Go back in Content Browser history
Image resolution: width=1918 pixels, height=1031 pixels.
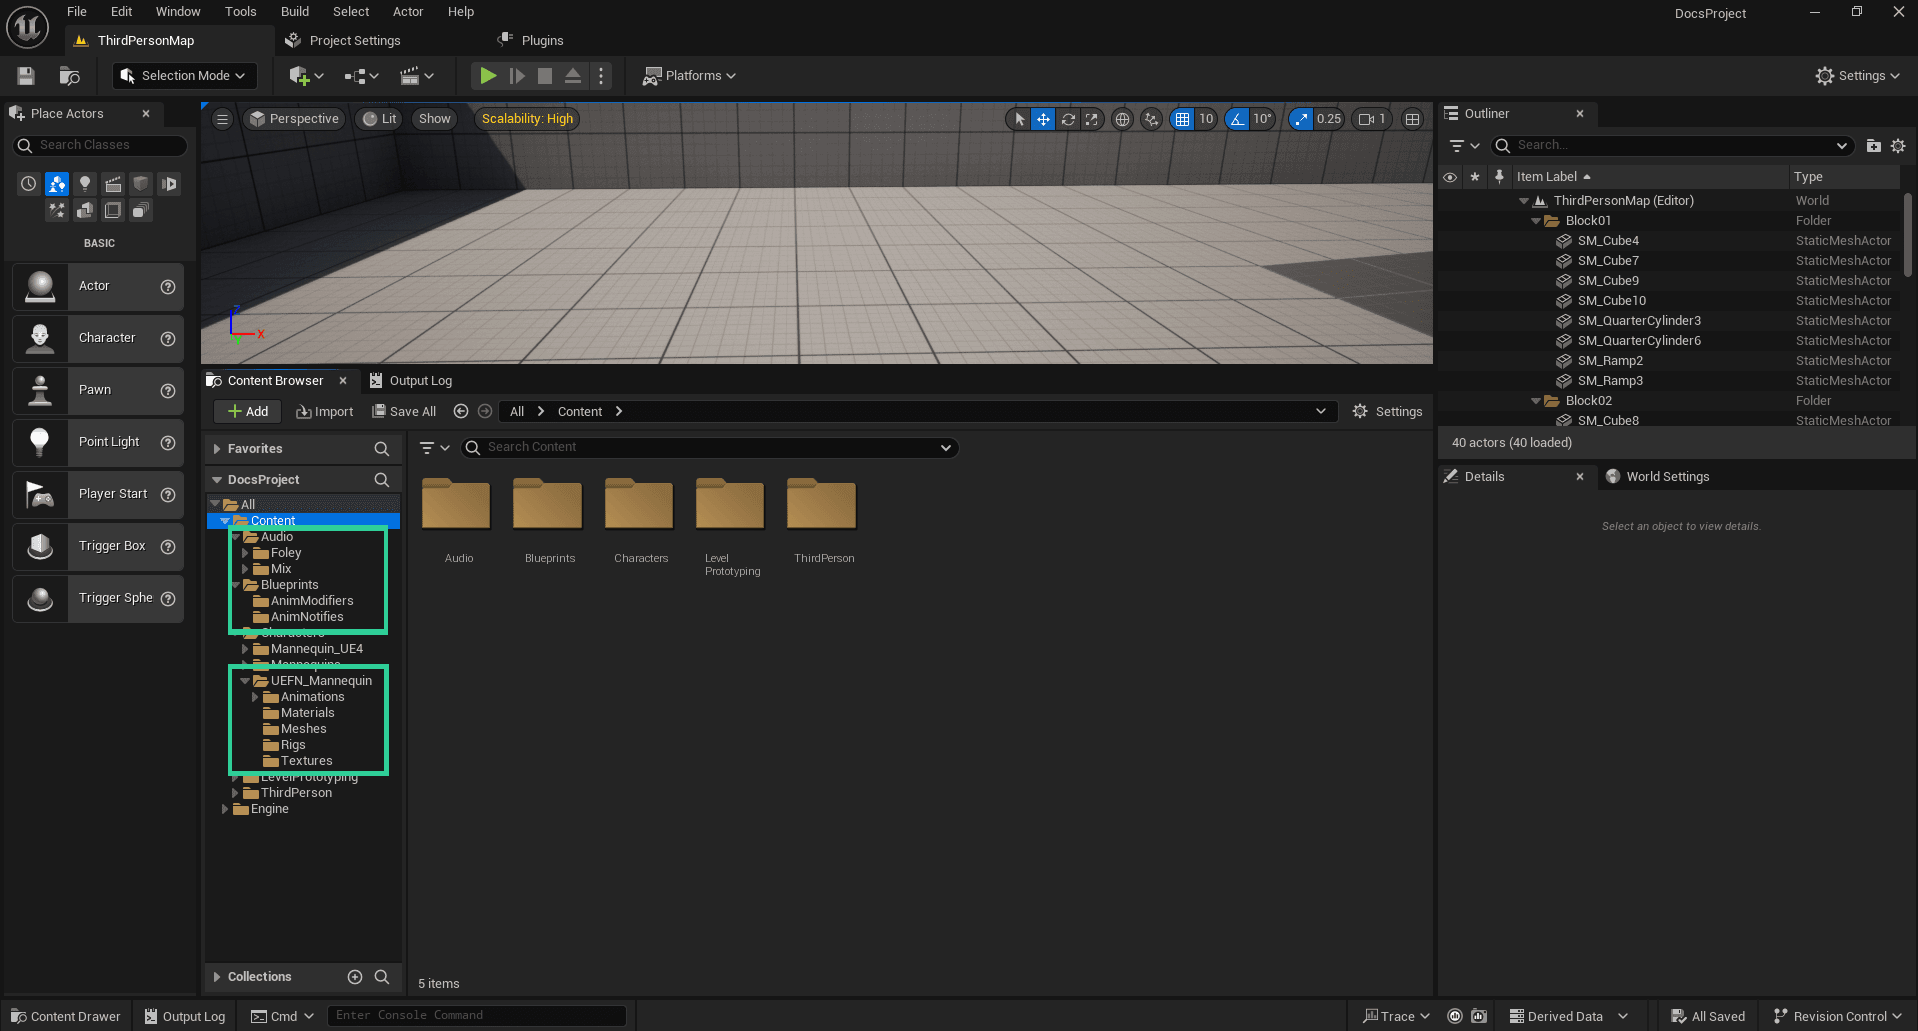coord(461,412)
